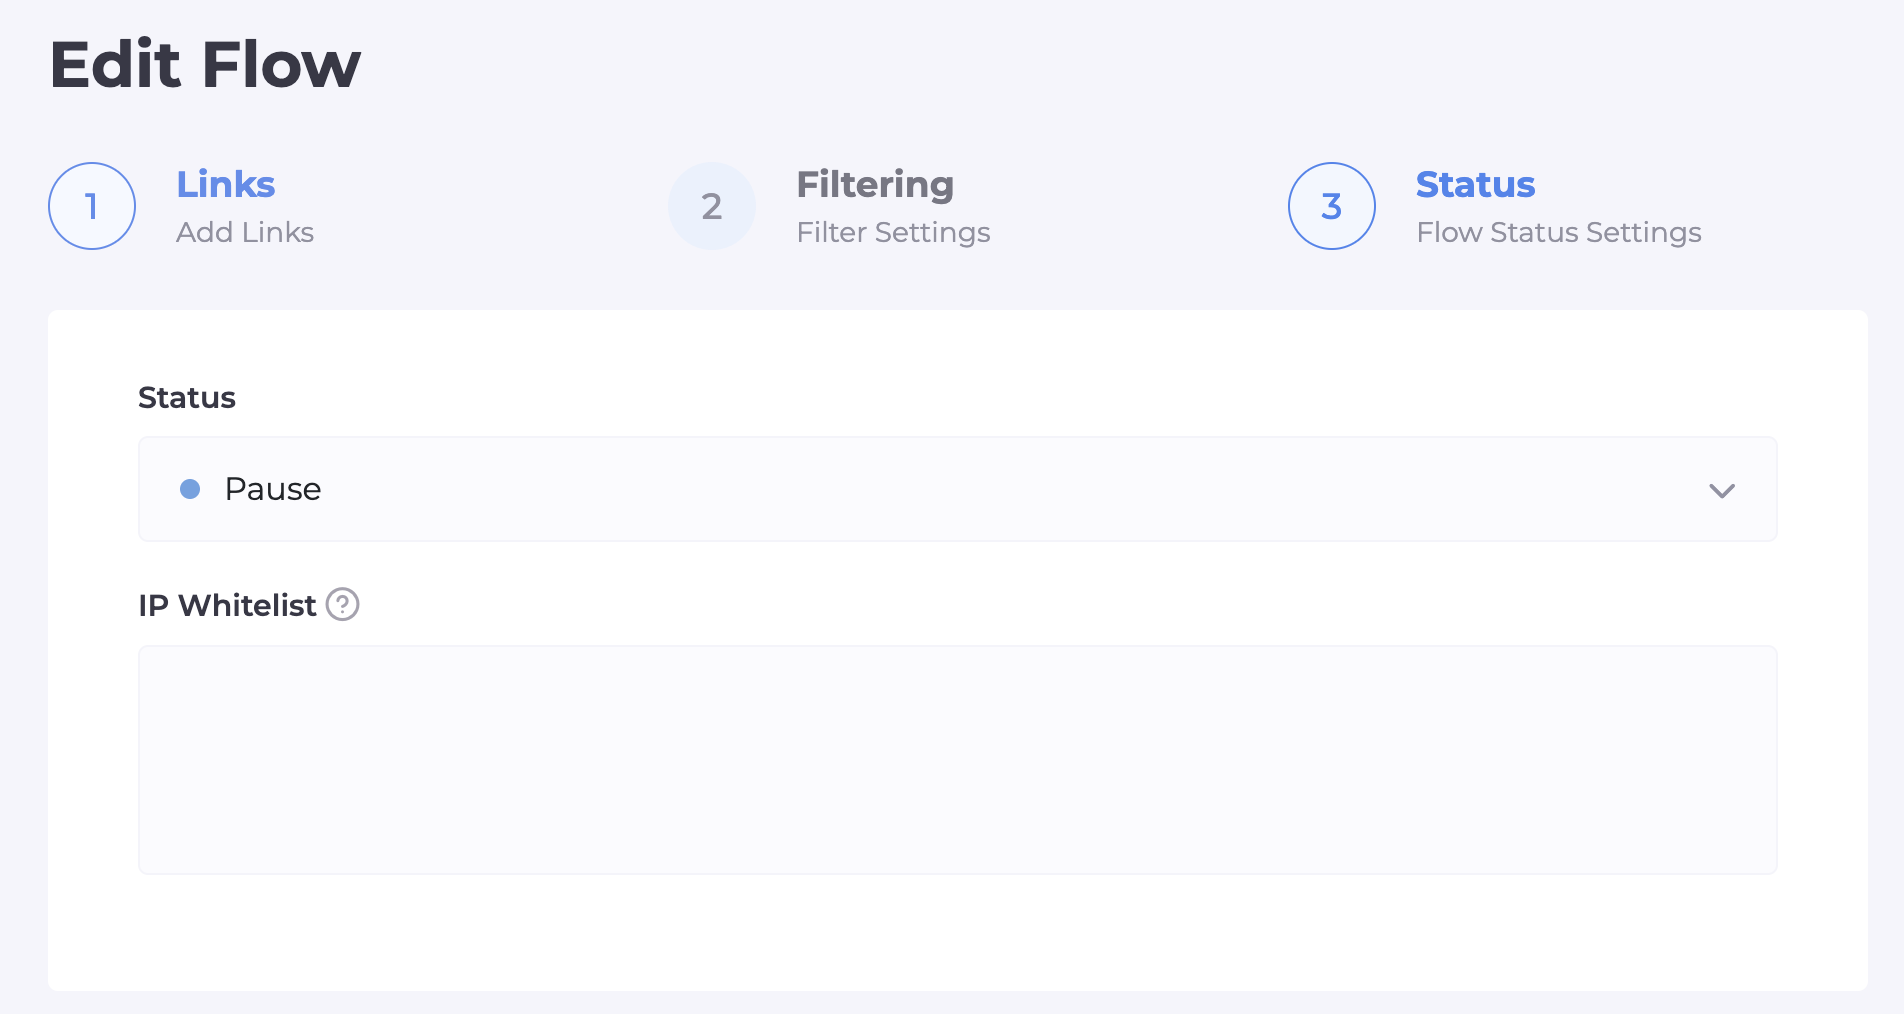The image size is (1904, 1014).
Task: Click the IP Whitelist label
Action: [227, 605]
